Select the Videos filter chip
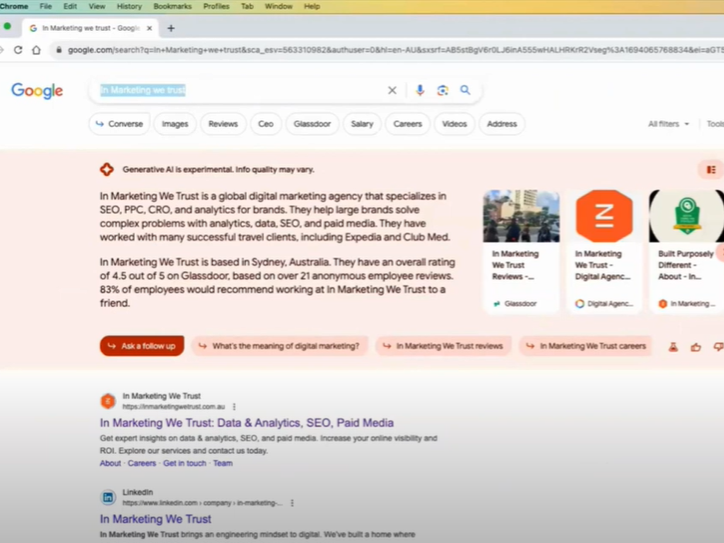Viewport: 724px width, 543px height. [454, 124]
